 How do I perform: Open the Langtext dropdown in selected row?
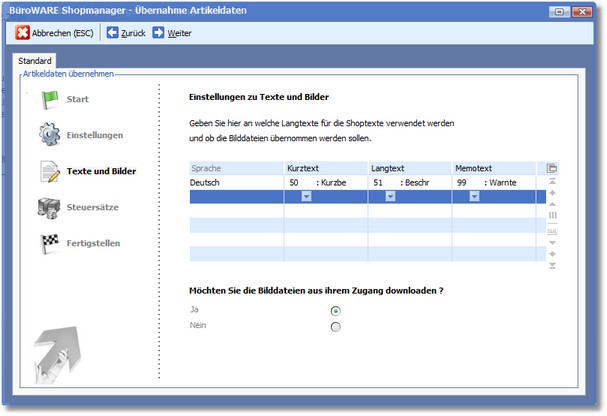[390, 198]
